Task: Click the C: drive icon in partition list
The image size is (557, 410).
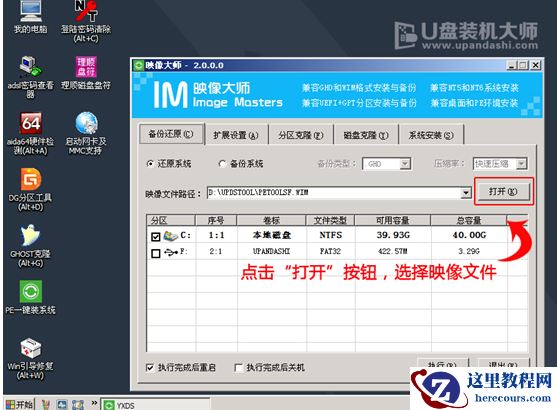Action: [x=171, y=236]
